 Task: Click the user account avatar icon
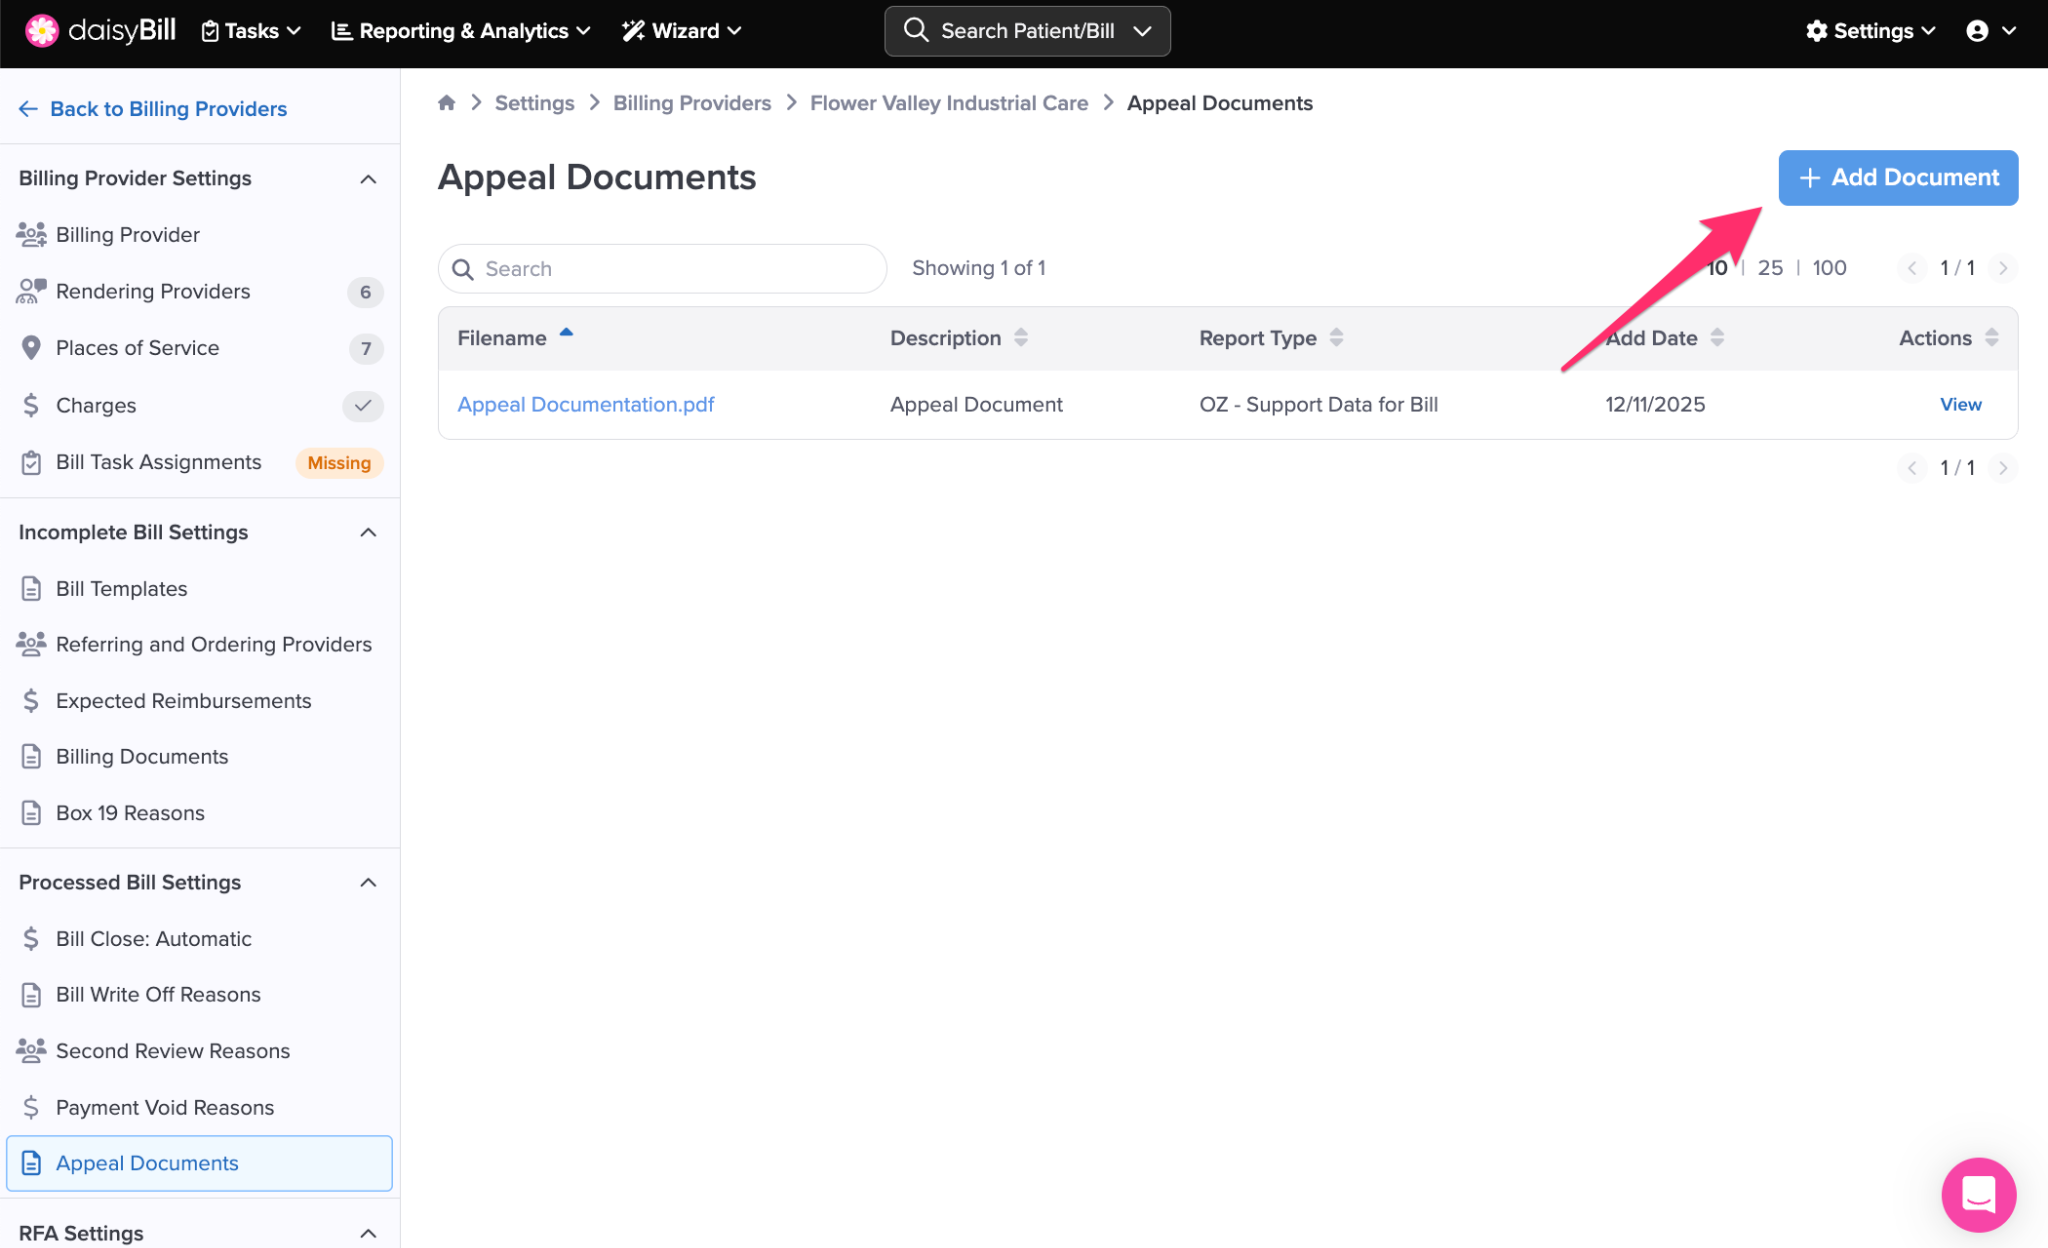[1976, 31]
